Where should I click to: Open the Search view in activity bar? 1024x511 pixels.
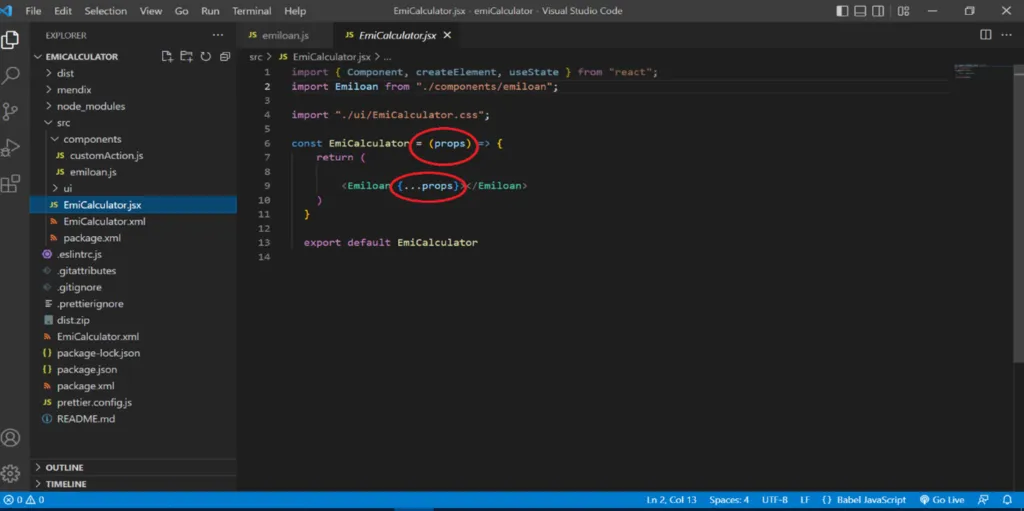[10, 76]
